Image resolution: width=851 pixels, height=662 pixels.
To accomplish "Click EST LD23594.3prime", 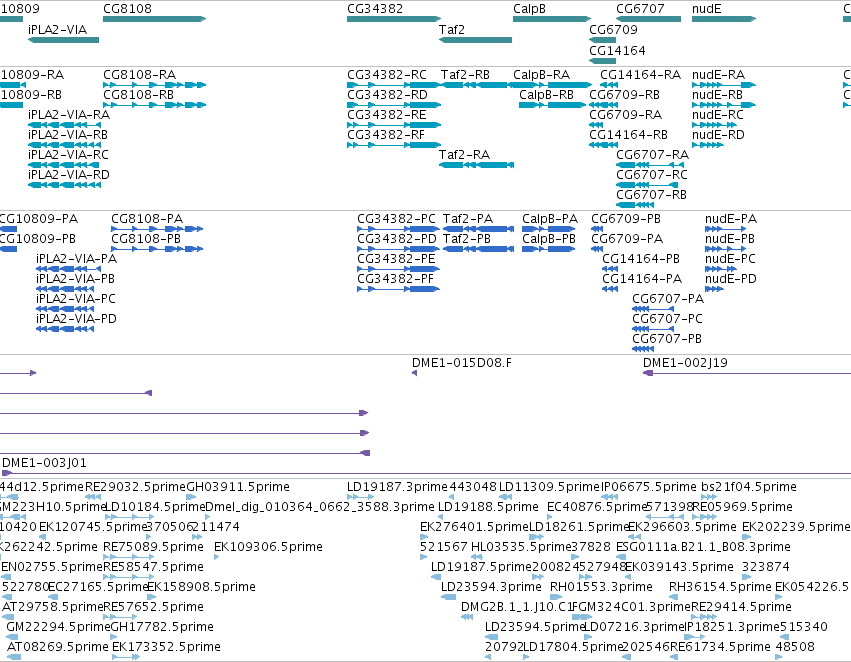I will click(491, 587).
